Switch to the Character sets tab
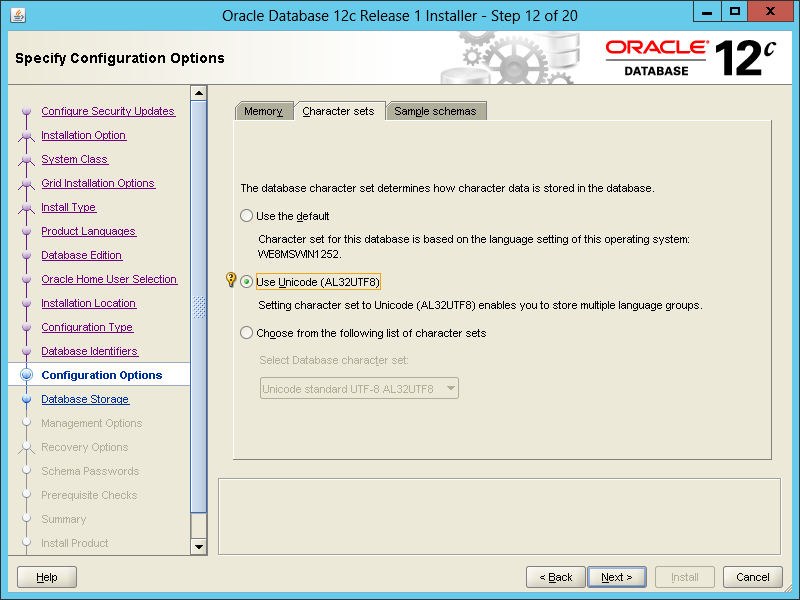Screen dimensions: 800x600 (338, 111)
